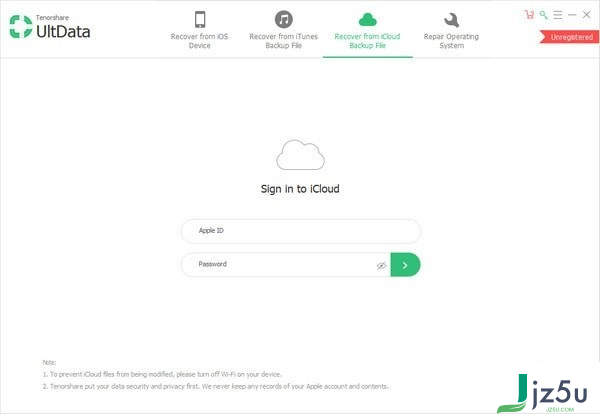The width and height of the screenshot is (600, 414).
Task: Close the UltData window
Action: [x=586, y=15]
